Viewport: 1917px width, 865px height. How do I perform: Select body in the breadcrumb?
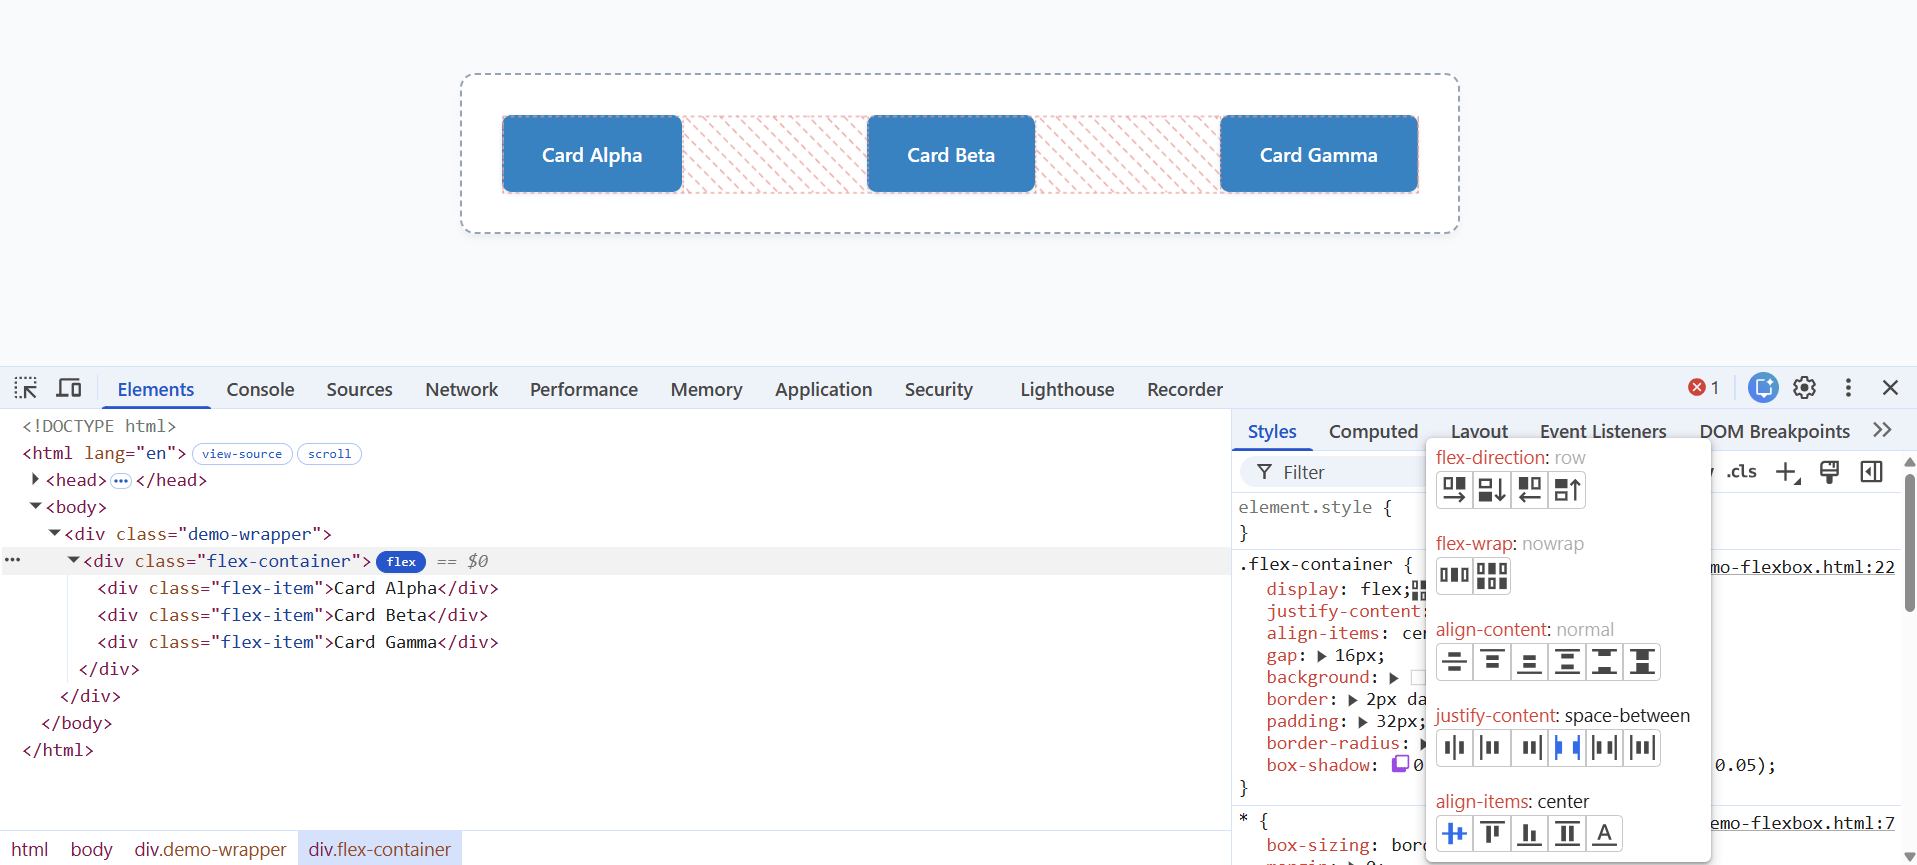[91, 849]
